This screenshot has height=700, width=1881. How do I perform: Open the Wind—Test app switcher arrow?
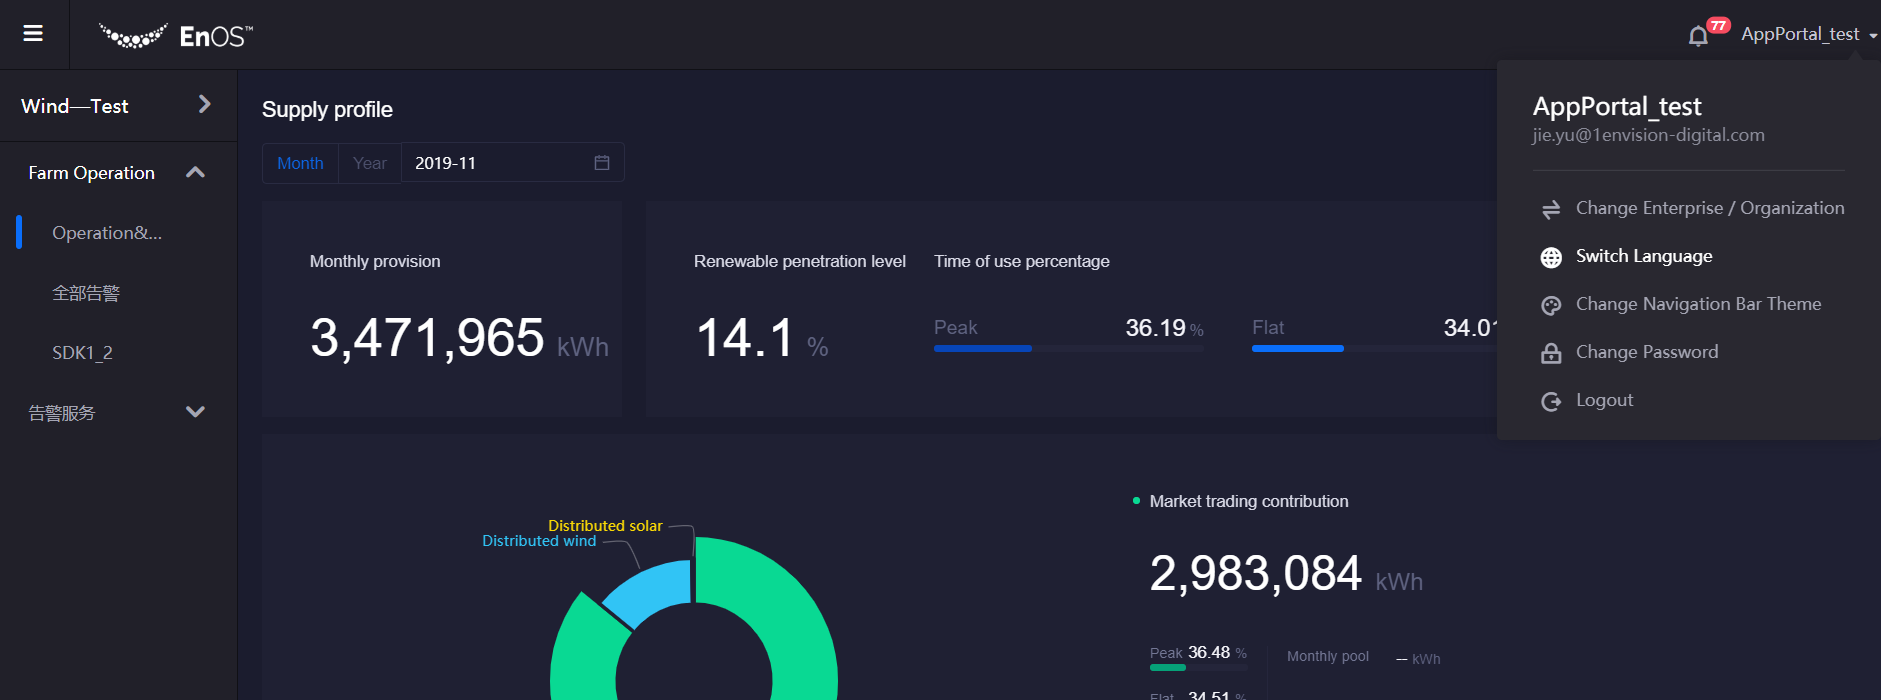[x=204, y=105]
